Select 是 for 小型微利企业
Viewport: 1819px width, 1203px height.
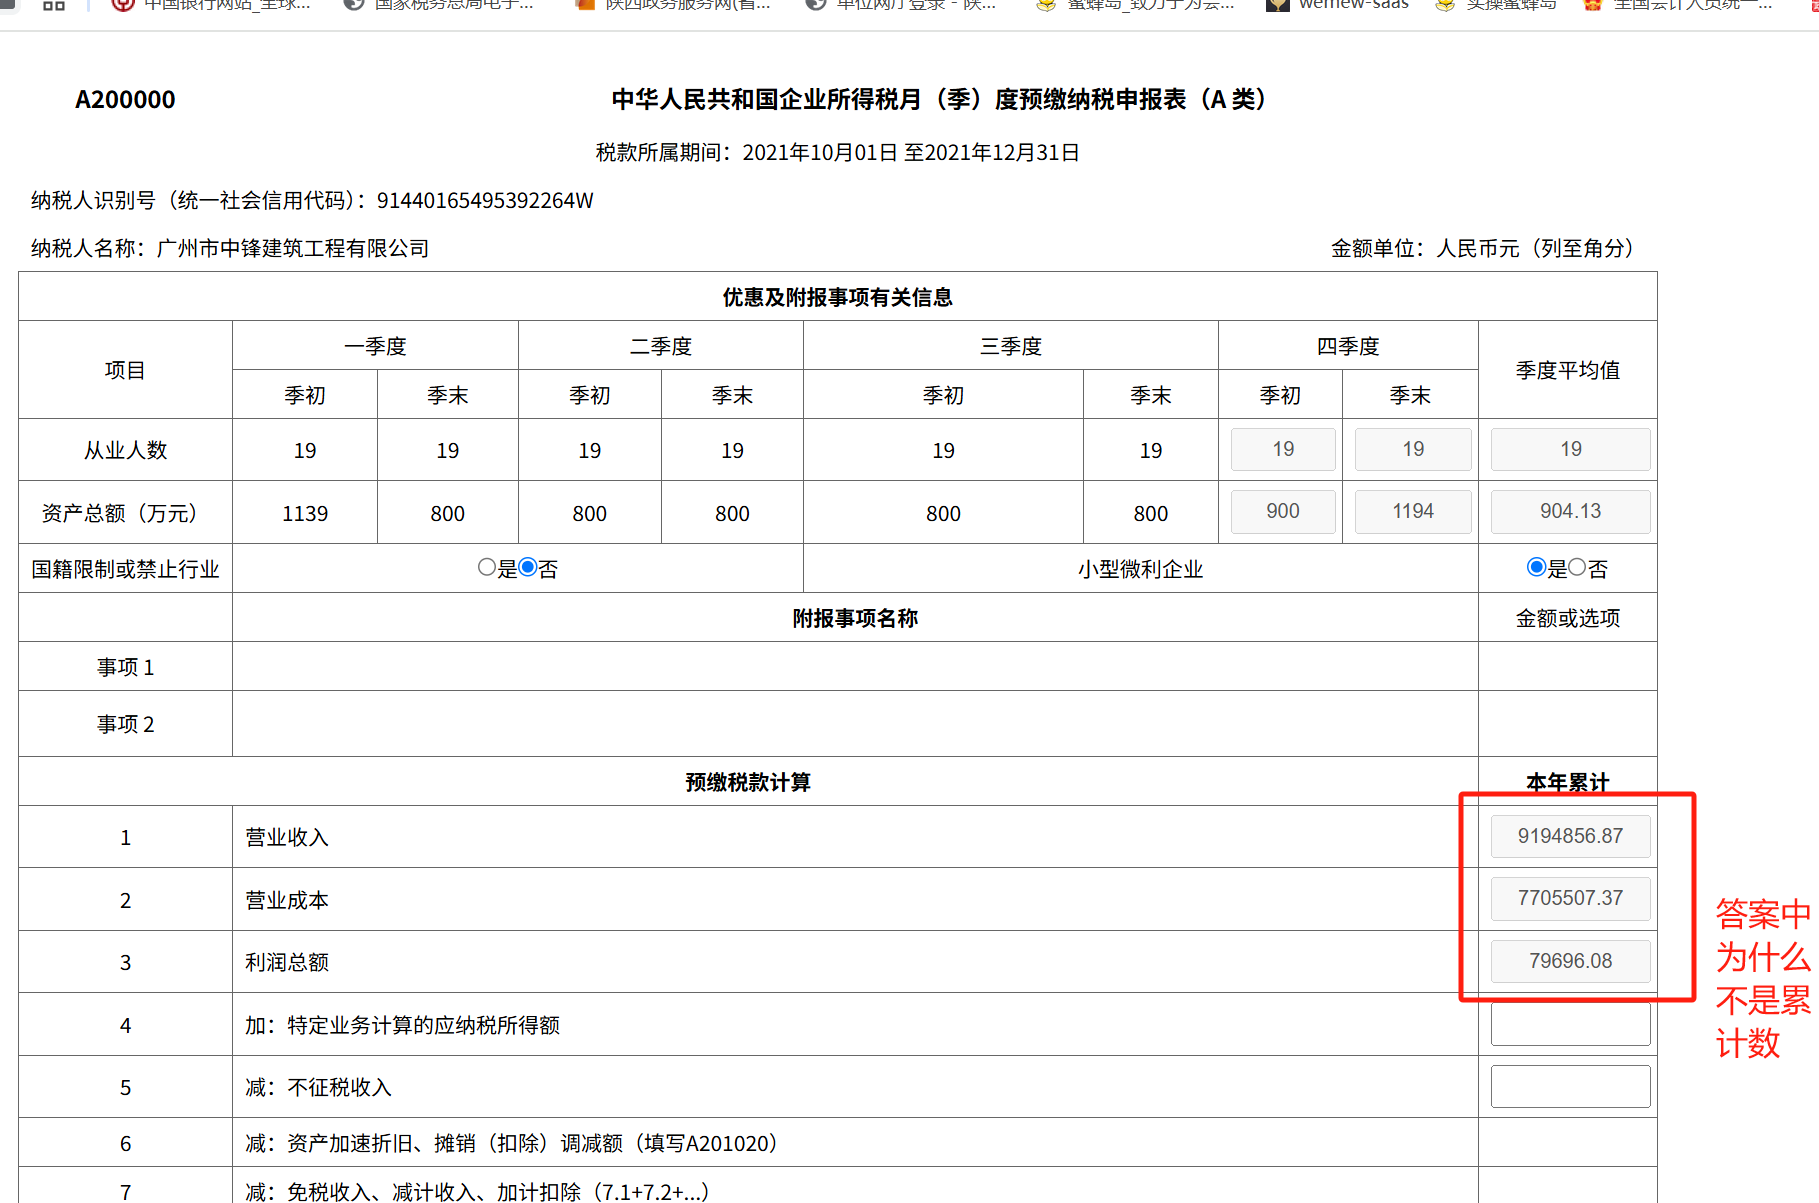click(x=1537, y=568)
